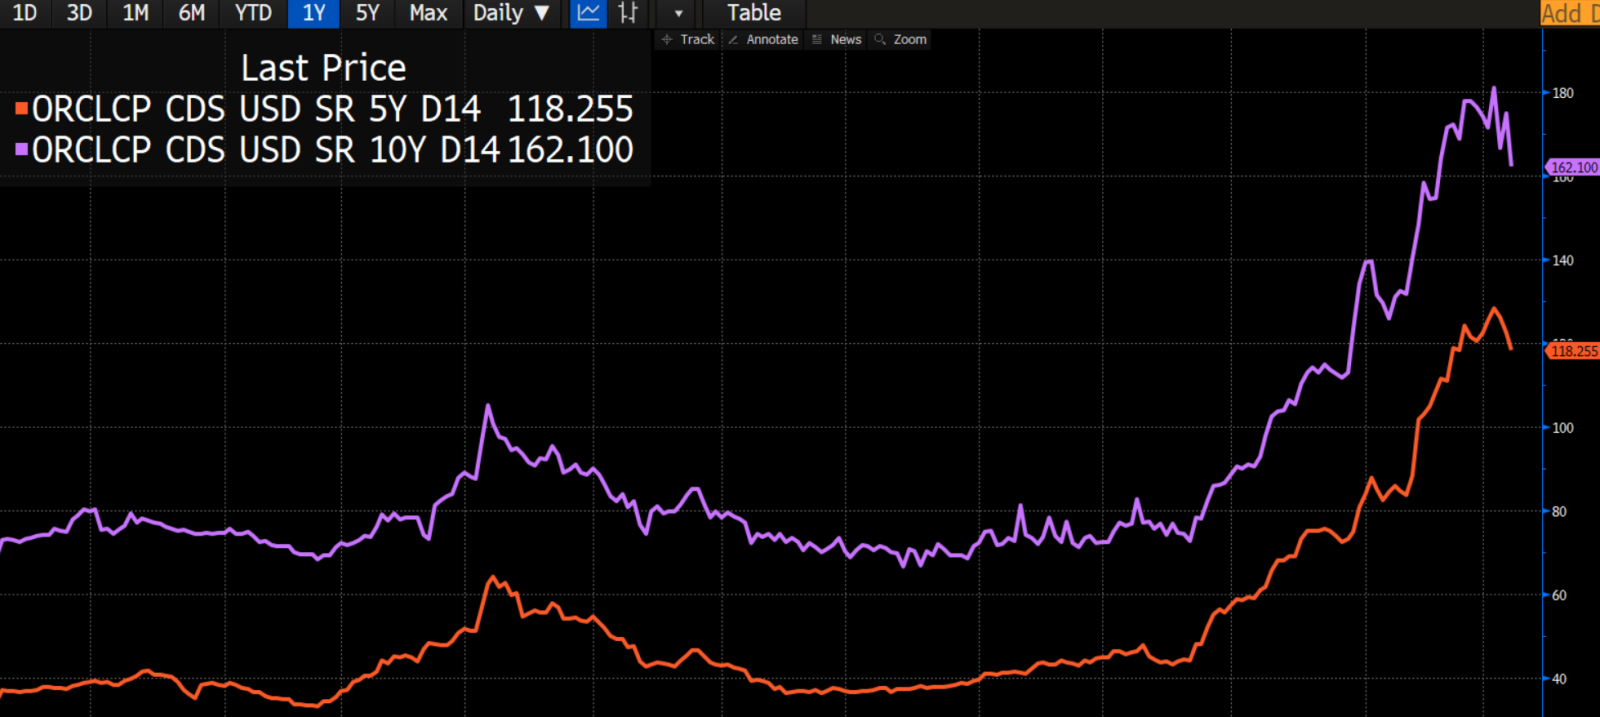Show News on the chart
The image size is (1600, 717).
(837, 39)
